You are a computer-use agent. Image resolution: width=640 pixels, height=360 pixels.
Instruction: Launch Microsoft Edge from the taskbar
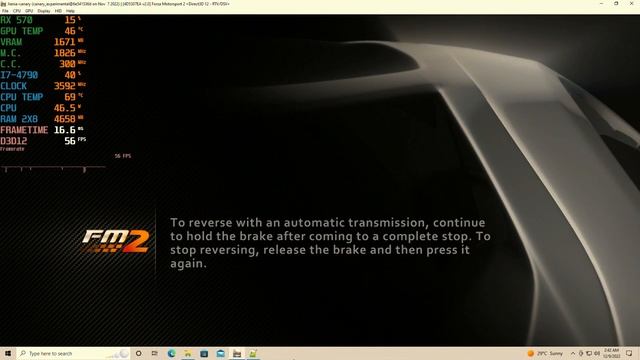tap(171, 353)
